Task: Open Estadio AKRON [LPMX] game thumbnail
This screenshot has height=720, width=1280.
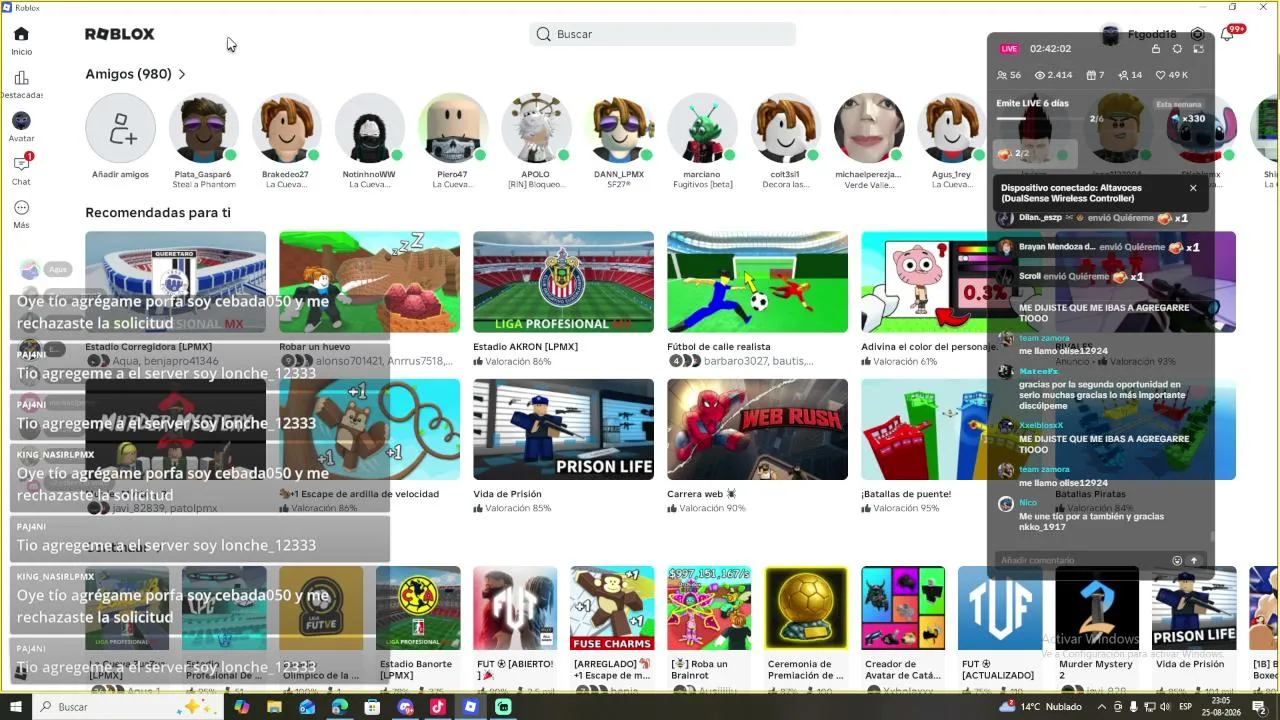Action: point(563,282)
